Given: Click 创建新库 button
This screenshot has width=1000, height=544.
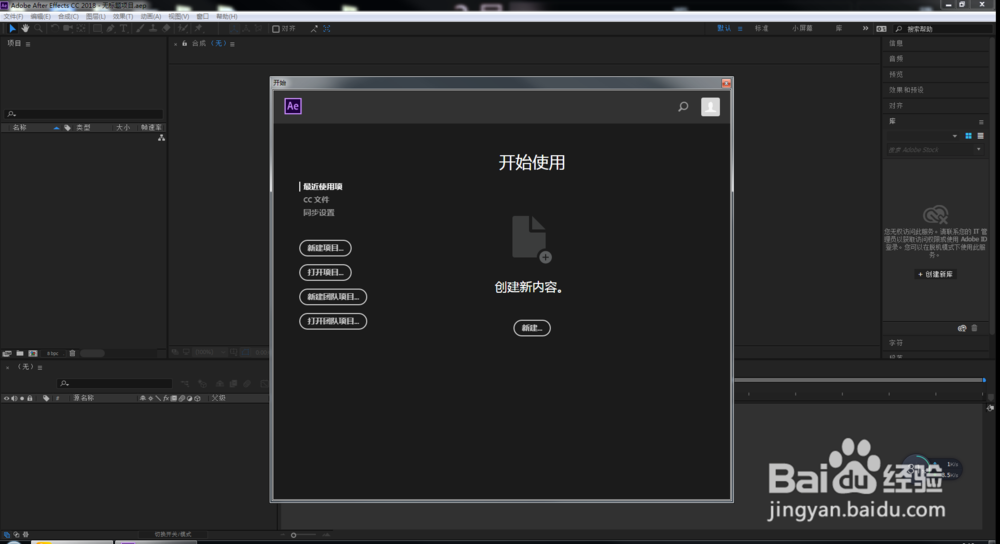Looking at the screenshot, I should click(x=935, y=274).
